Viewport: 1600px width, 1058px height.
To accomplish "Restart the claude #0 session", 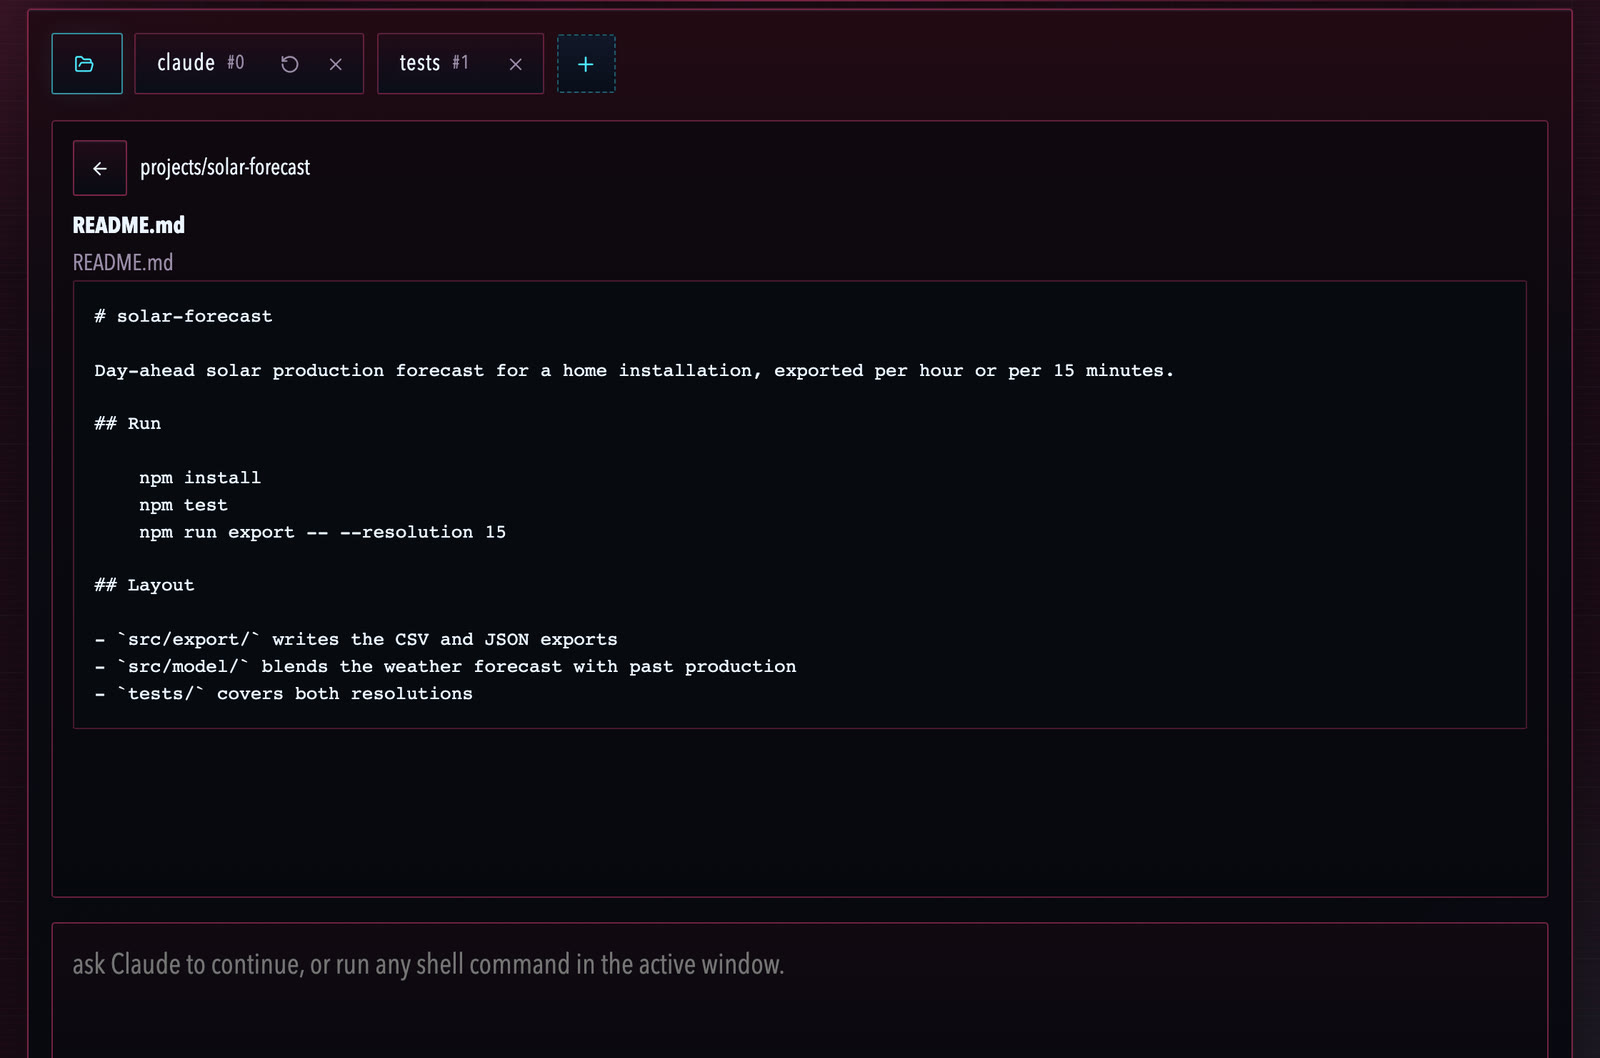I will click(x=290, y=64).
